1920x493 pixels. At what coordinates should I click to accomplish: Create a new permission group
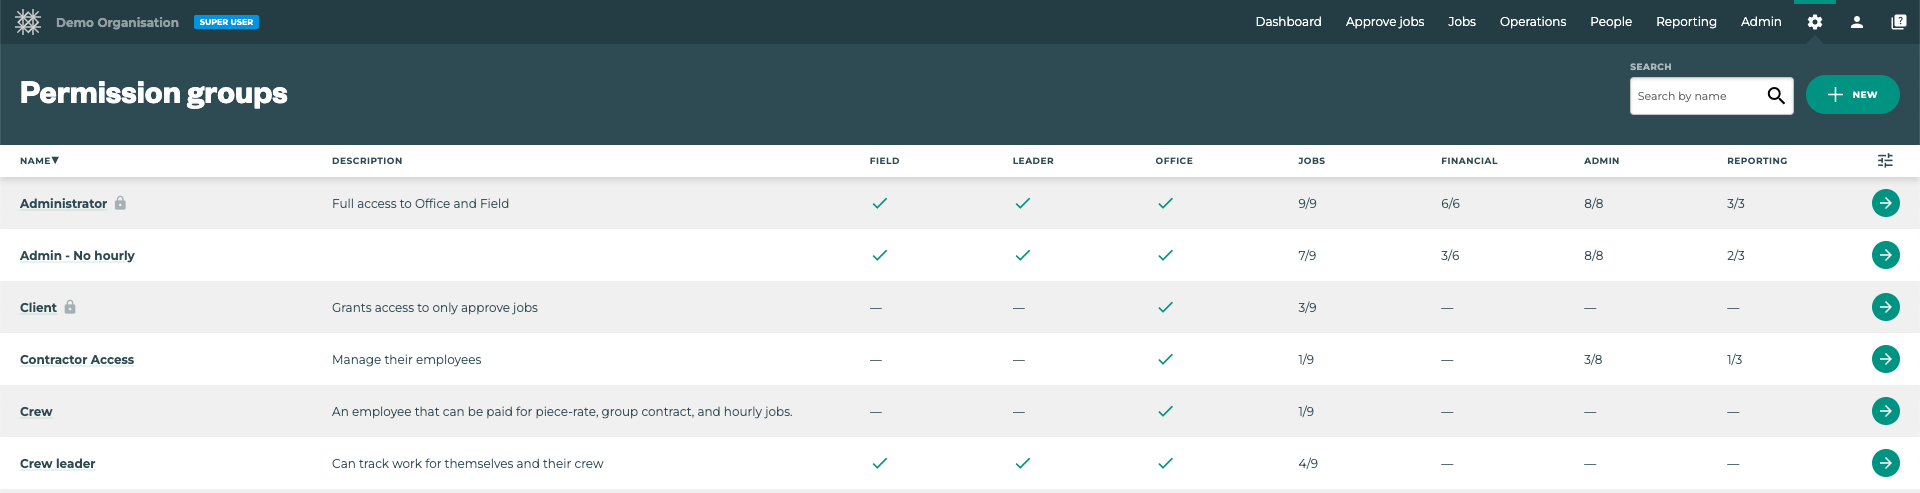click(x=1852, y=95)
